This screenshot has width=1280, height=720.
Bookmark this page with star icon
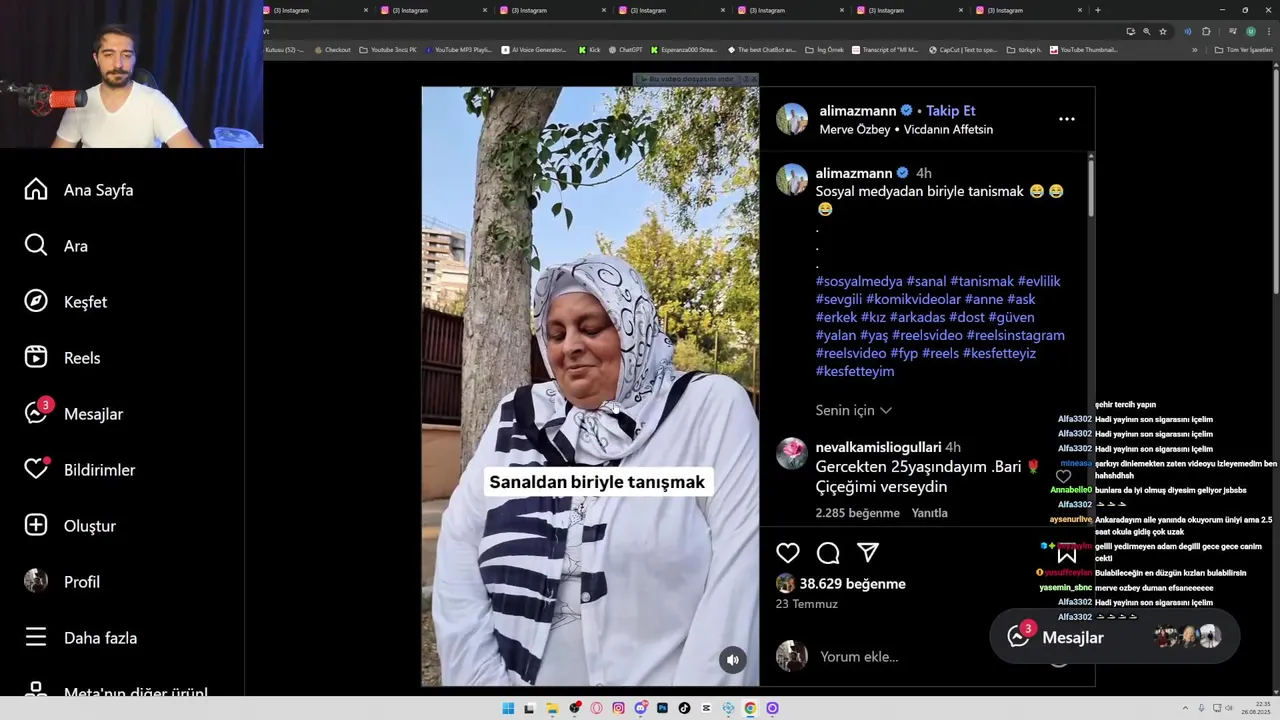[1163, 31]
